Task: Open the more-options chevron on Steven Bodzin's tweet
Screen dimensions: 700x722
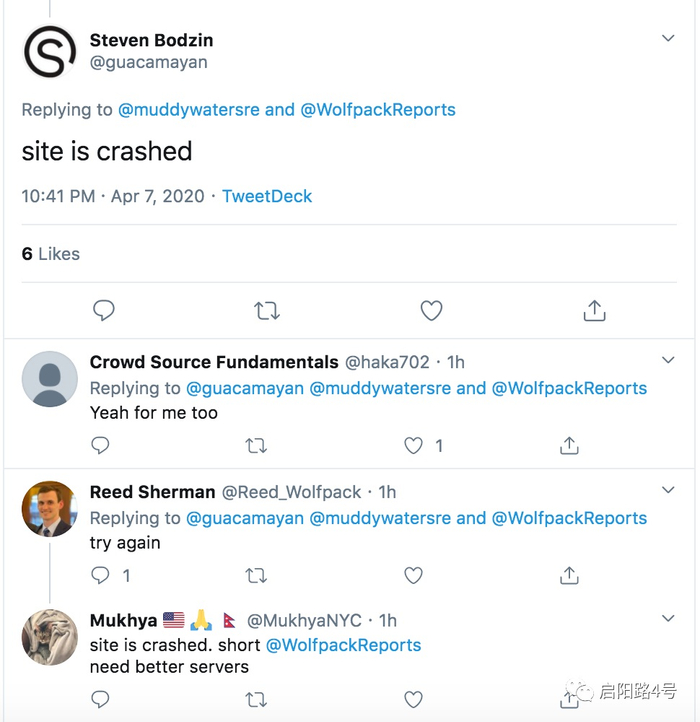Action: click(668, 38)
